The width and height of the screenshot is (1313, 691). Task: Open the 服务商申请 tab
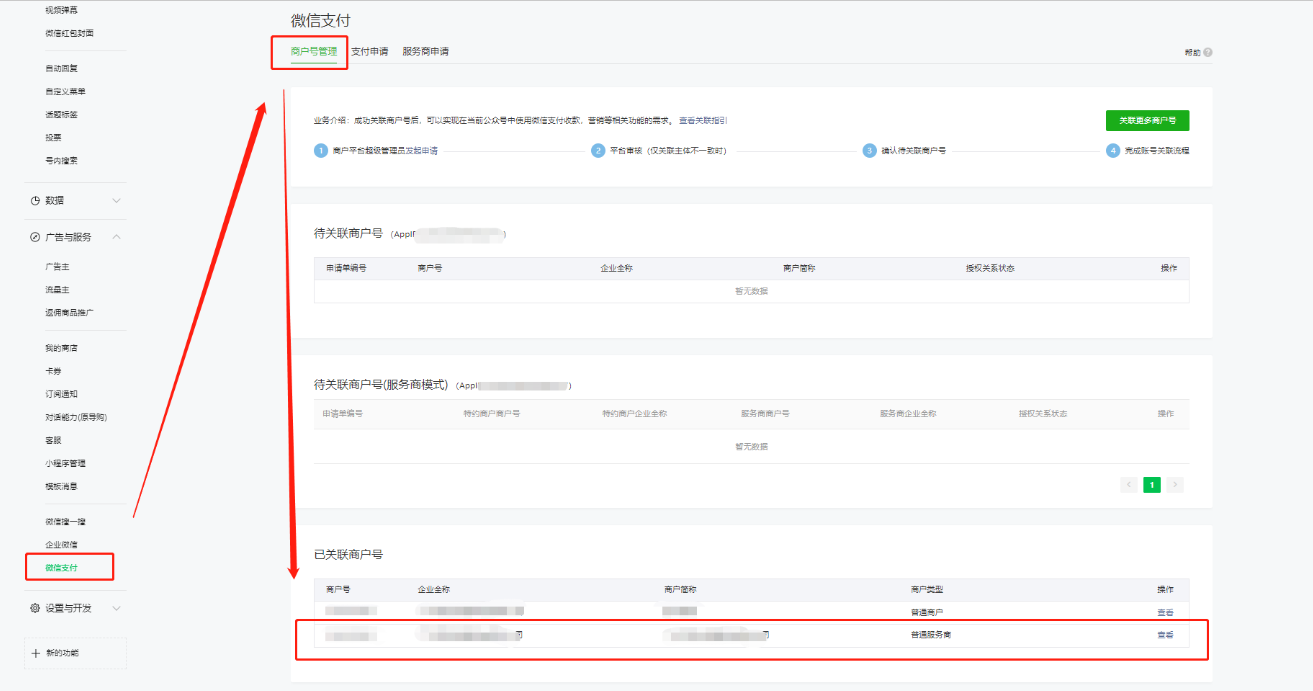pyautogui.click(x=425, y=51)
